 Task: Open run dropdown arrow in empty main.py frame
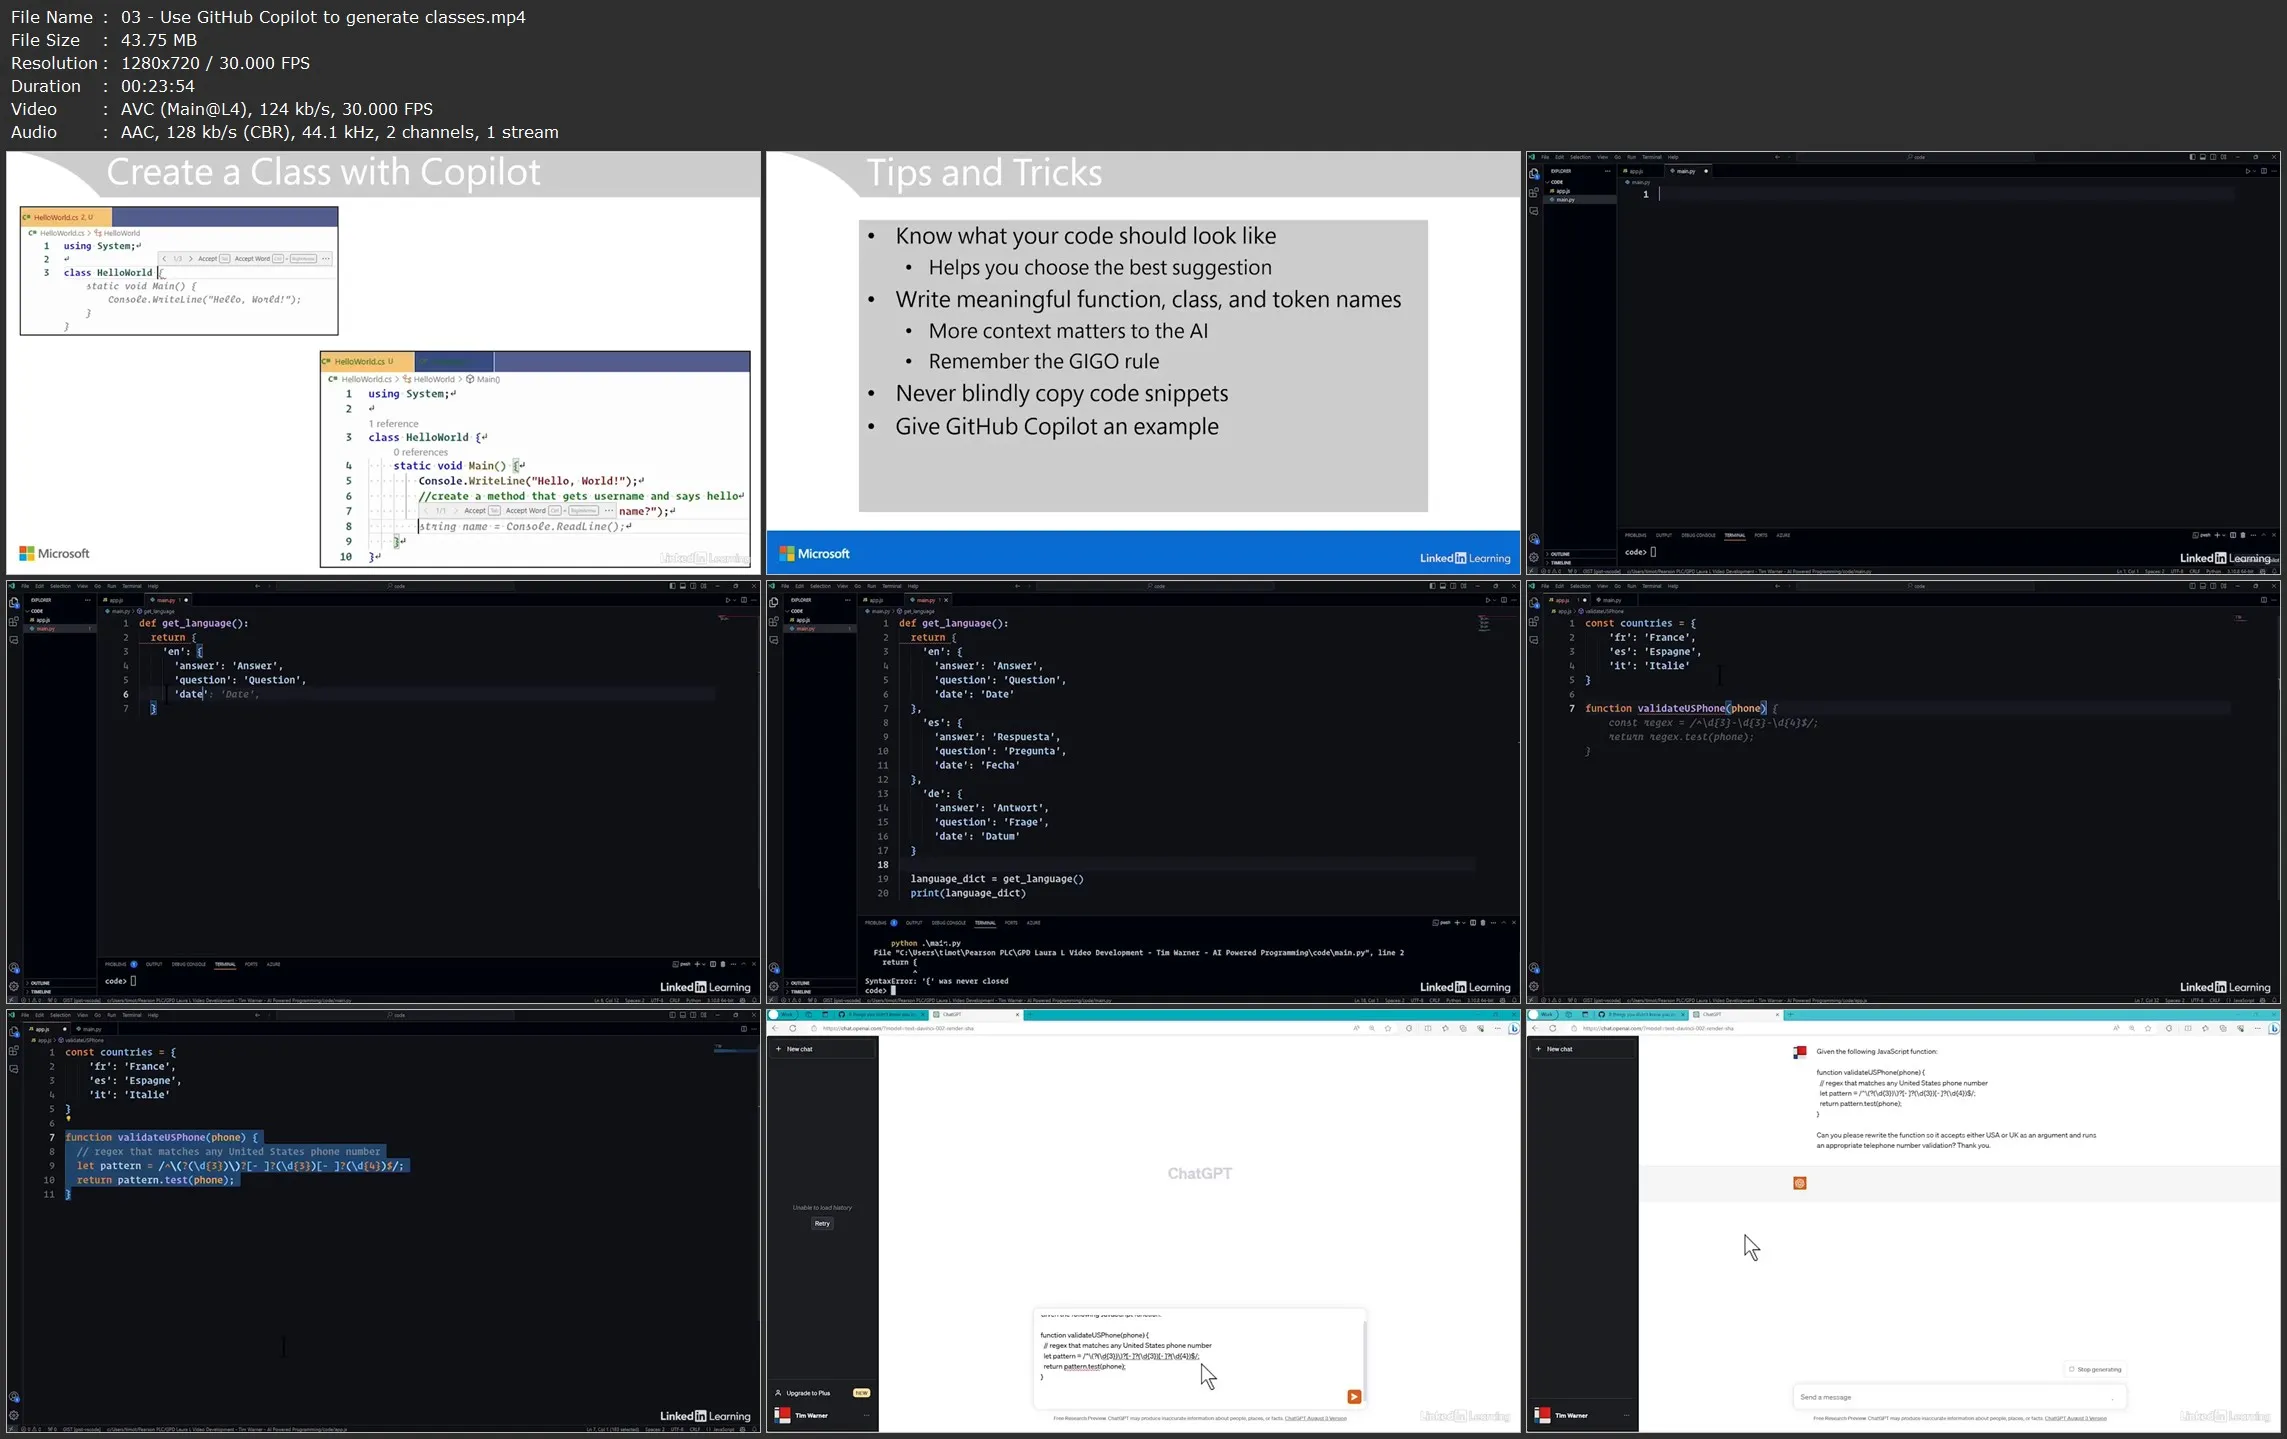click(x=2254, y=171)
